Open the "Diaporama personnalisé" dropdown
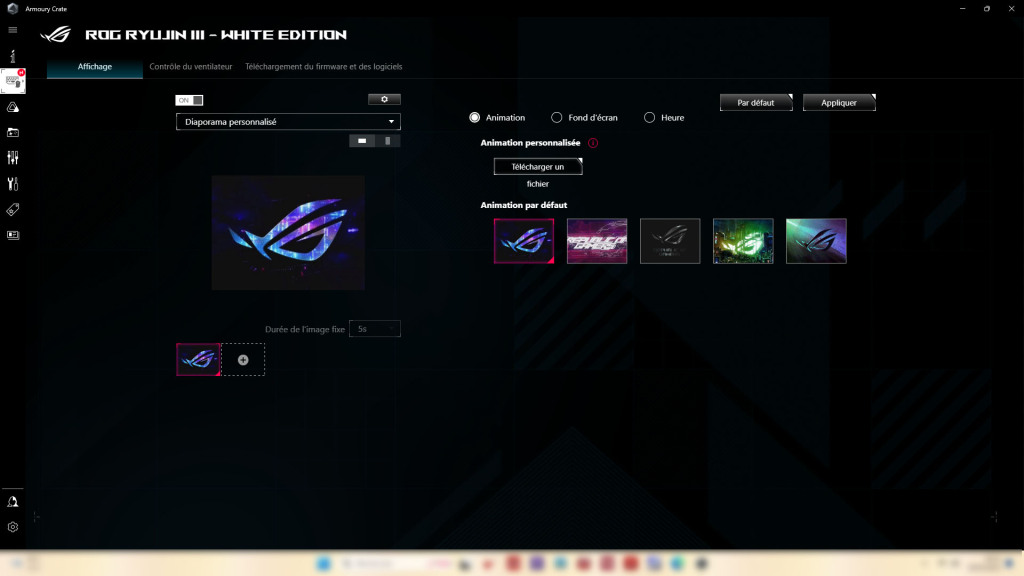 288,121
